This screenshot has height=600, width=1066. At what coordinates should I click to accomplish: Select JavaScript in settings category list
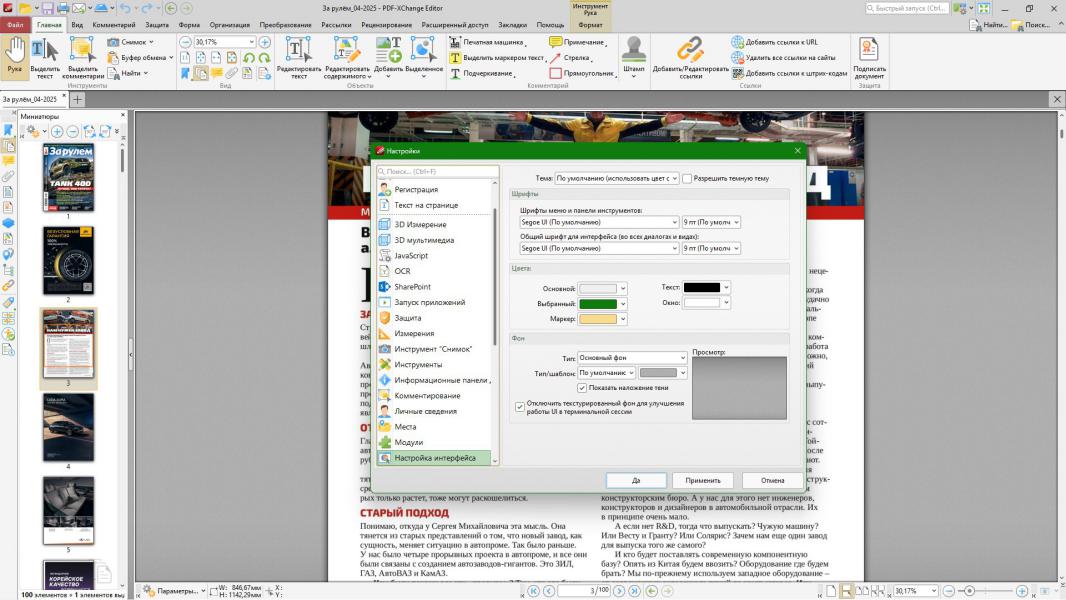410,256
